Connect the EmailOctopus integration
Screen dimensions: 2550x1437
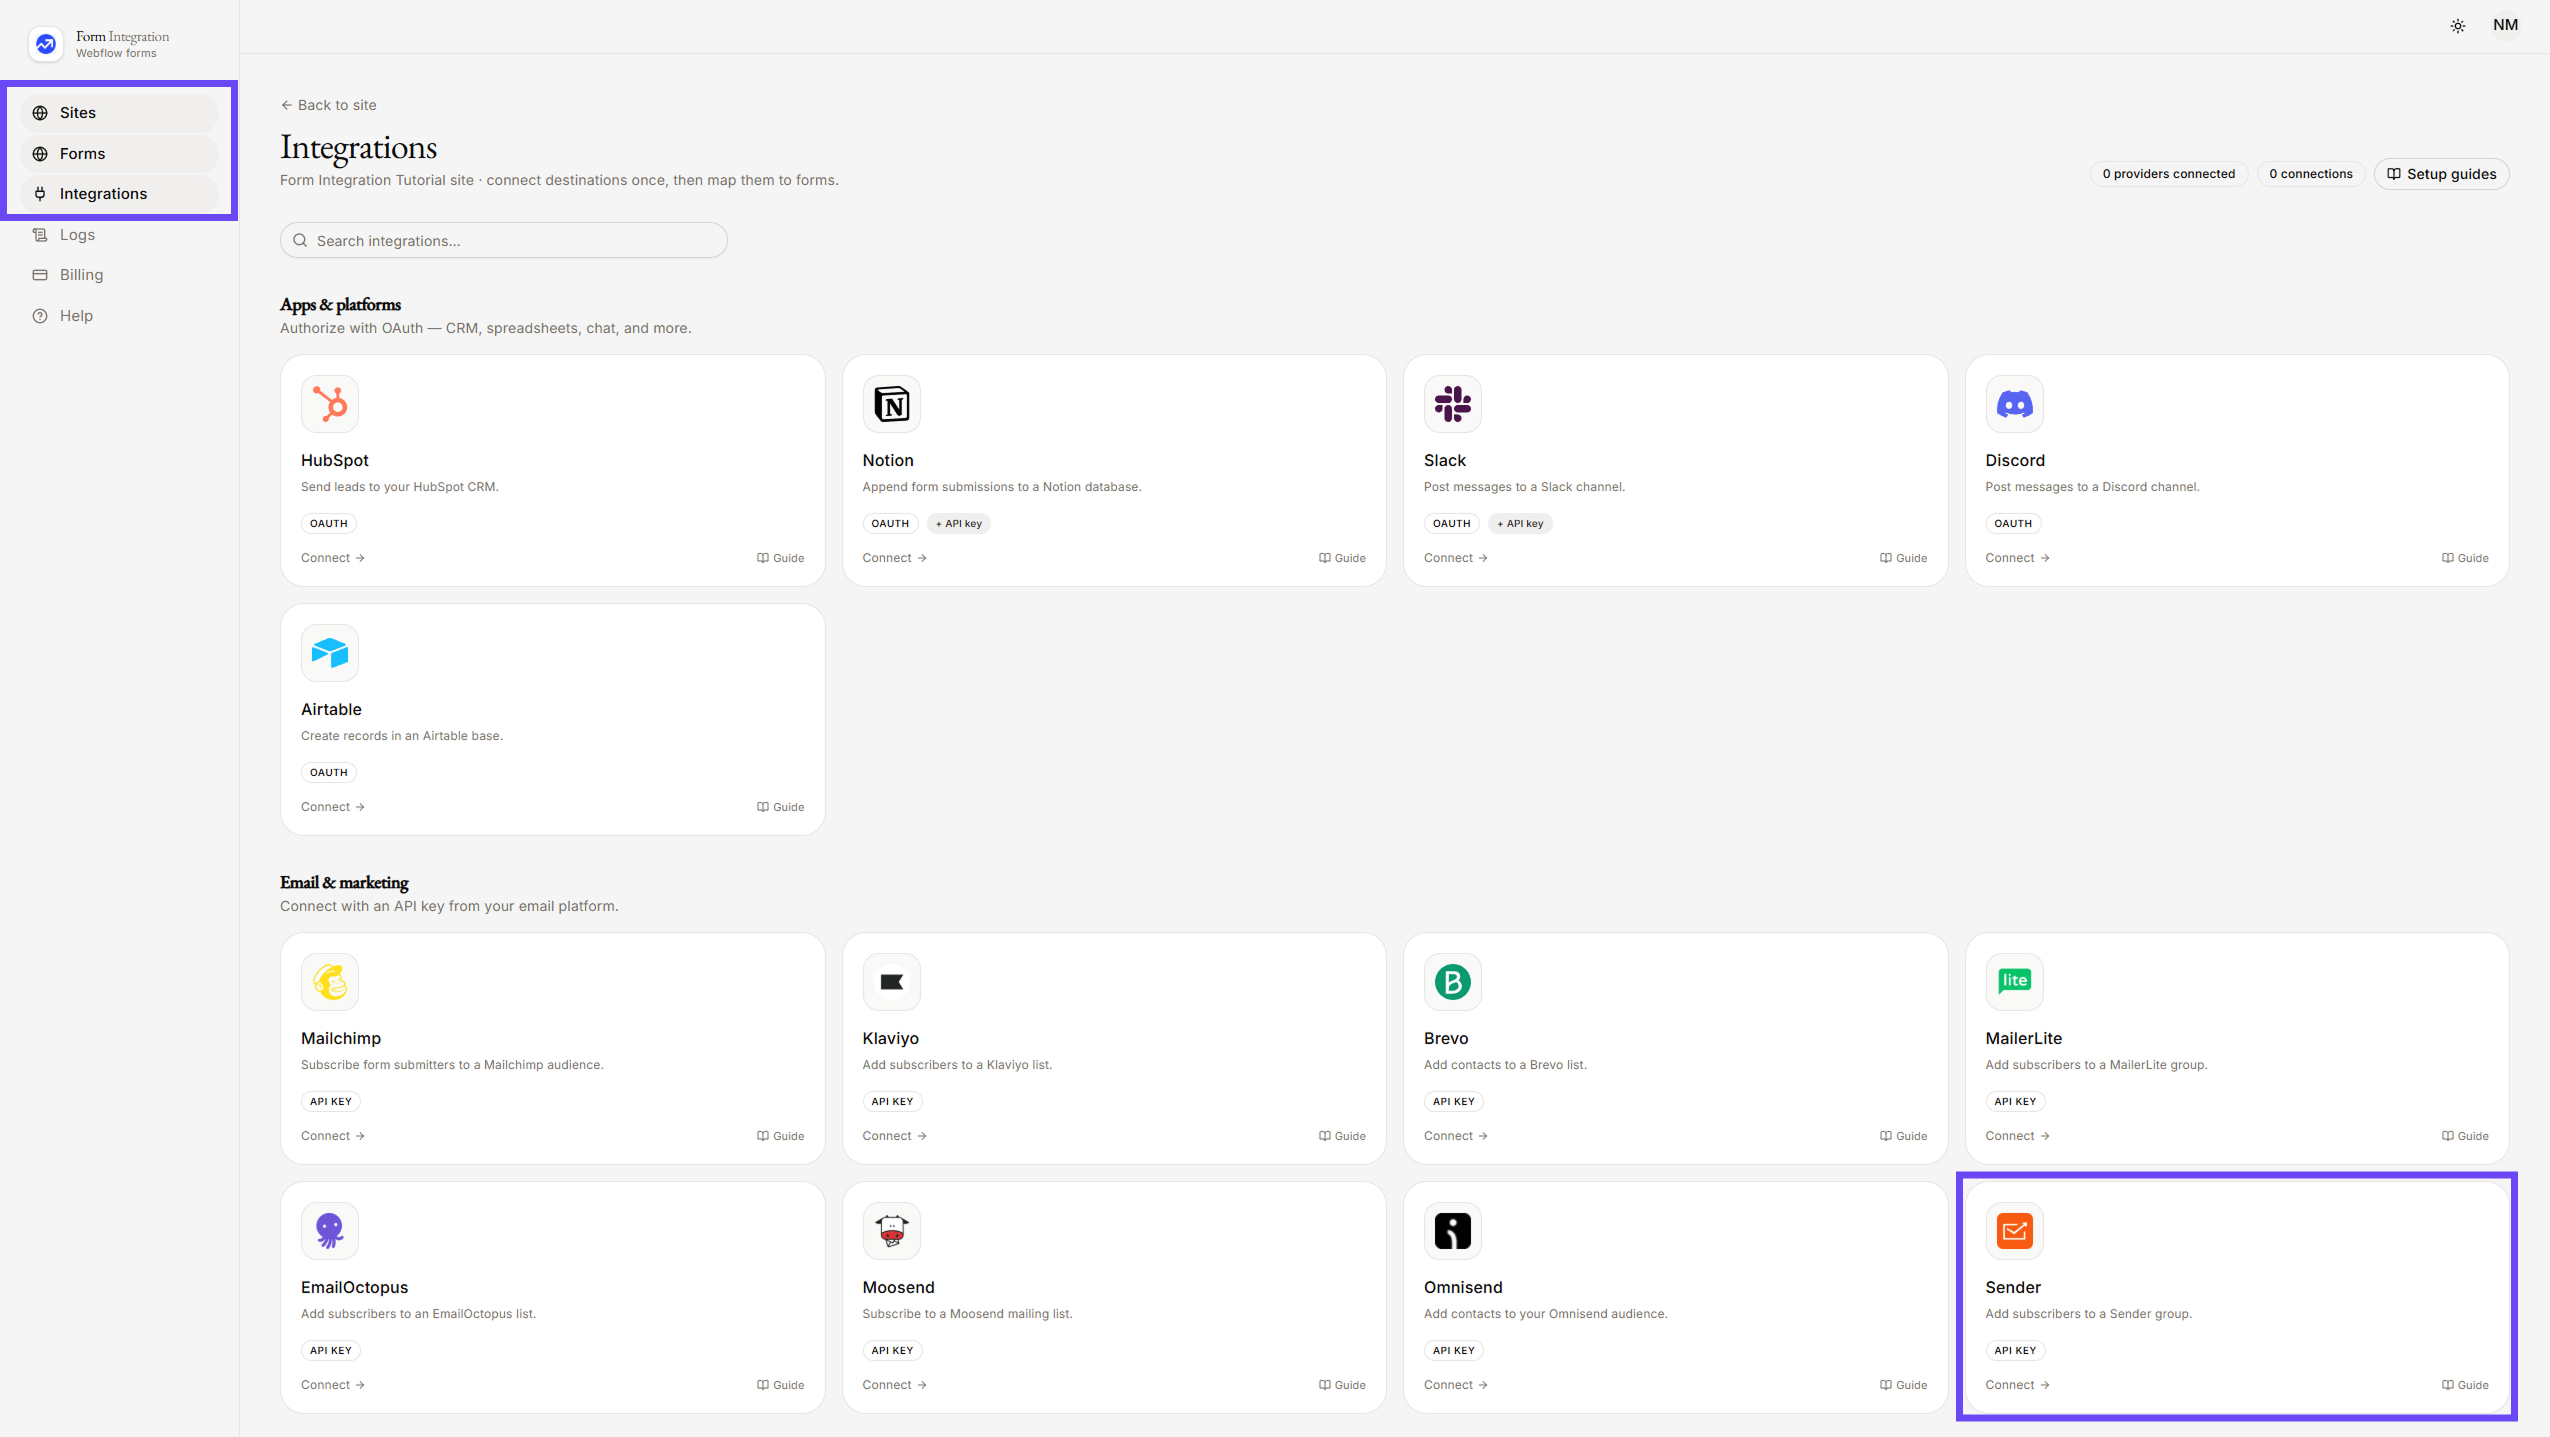(333, 1385)
